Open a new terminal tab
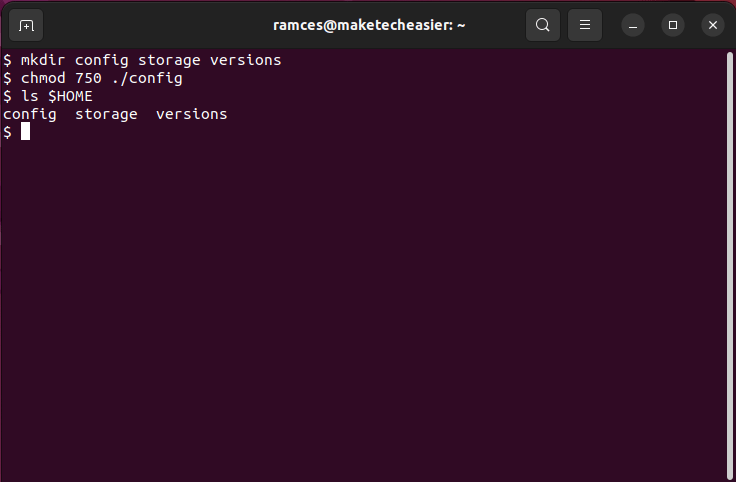Image resolution: width=736 pixels, height=482 pixels. (26, 25)
